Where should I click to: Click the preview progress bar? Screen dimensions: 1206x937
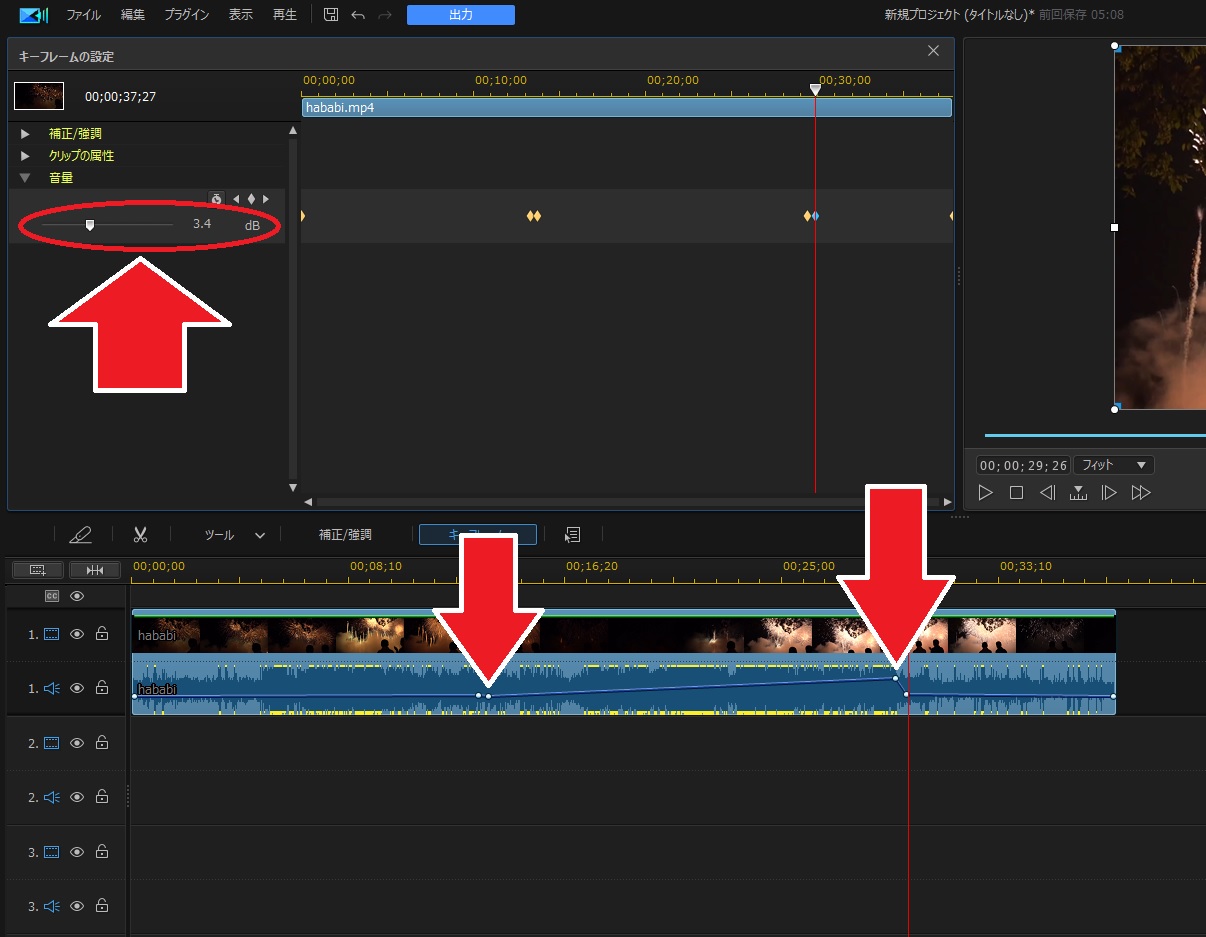coord(1094,435)
